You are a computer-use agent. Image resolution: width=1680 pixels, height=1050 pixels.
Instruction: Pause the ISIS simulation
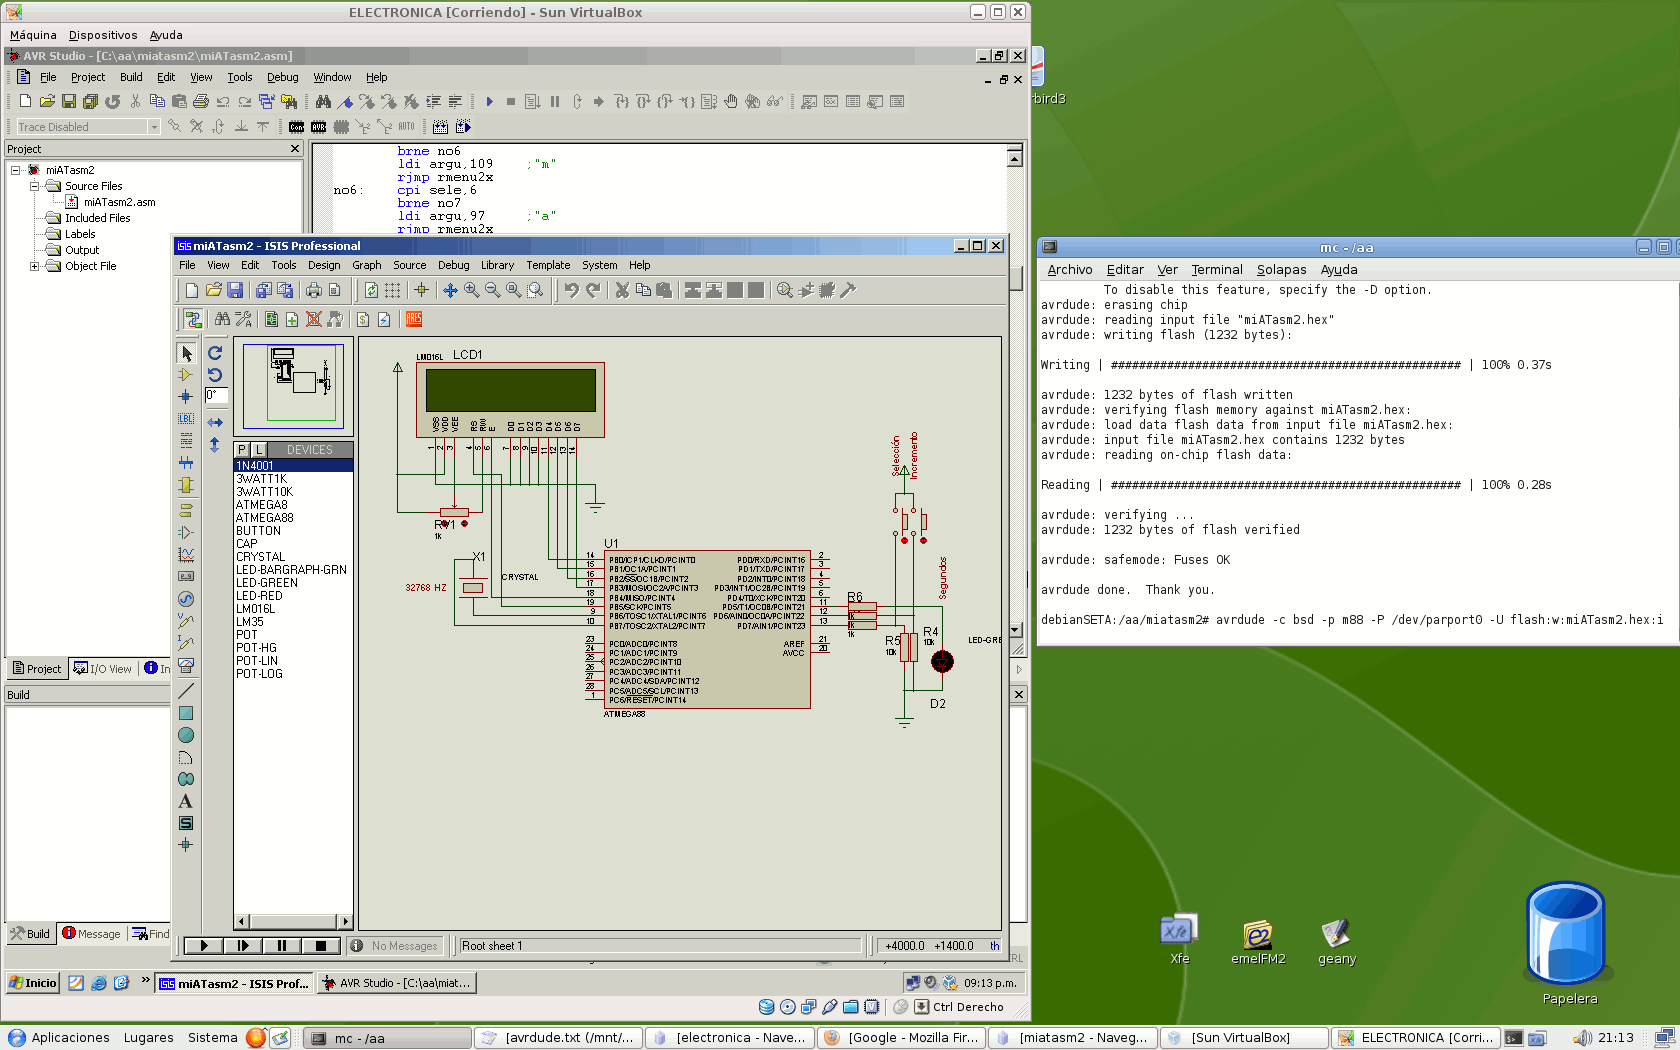coord(282,945)
